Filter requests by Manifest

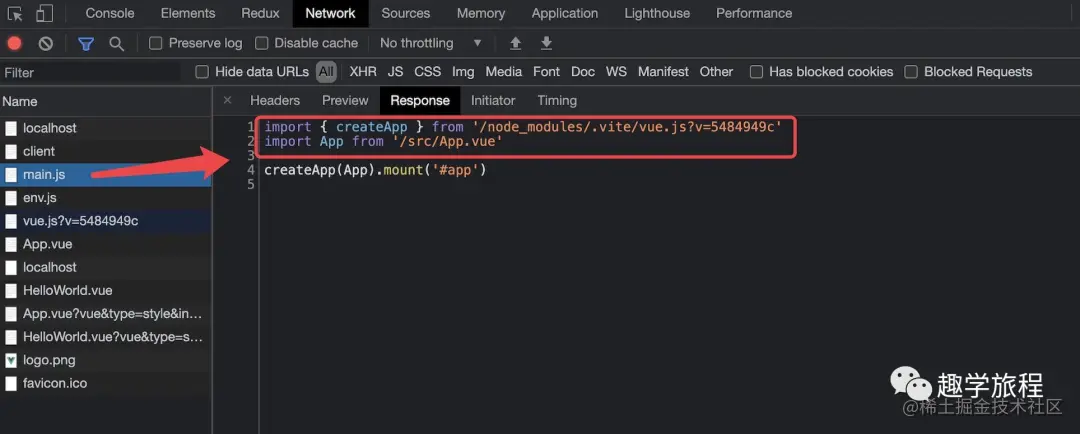pos(663,72)
